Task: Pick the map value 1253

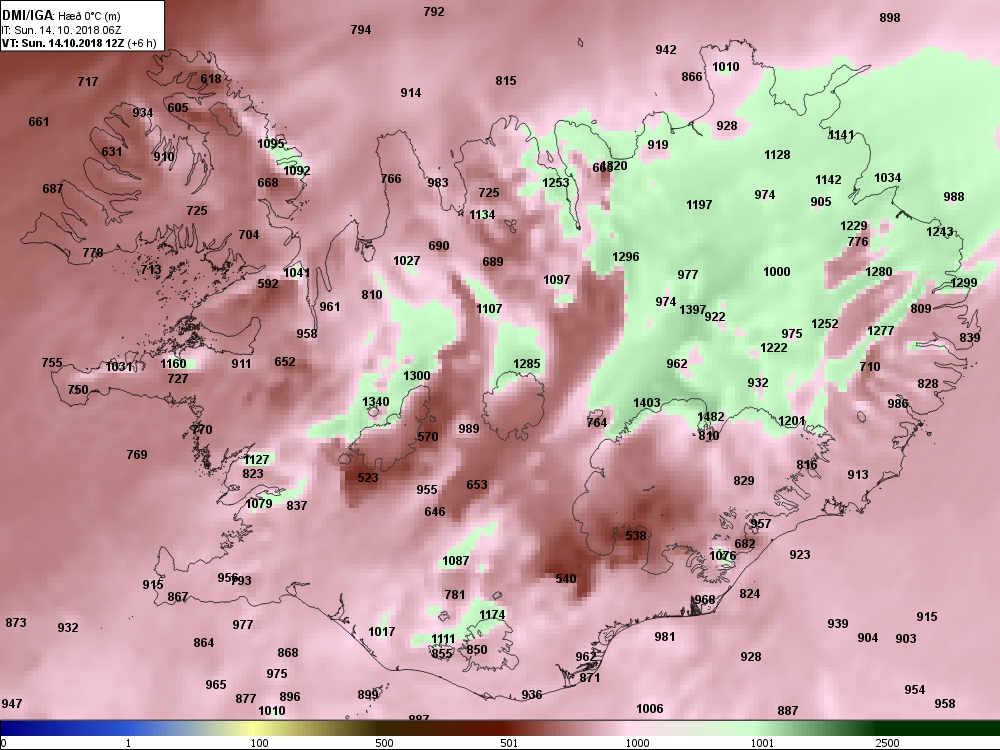Action: click(x=555, y=182)
